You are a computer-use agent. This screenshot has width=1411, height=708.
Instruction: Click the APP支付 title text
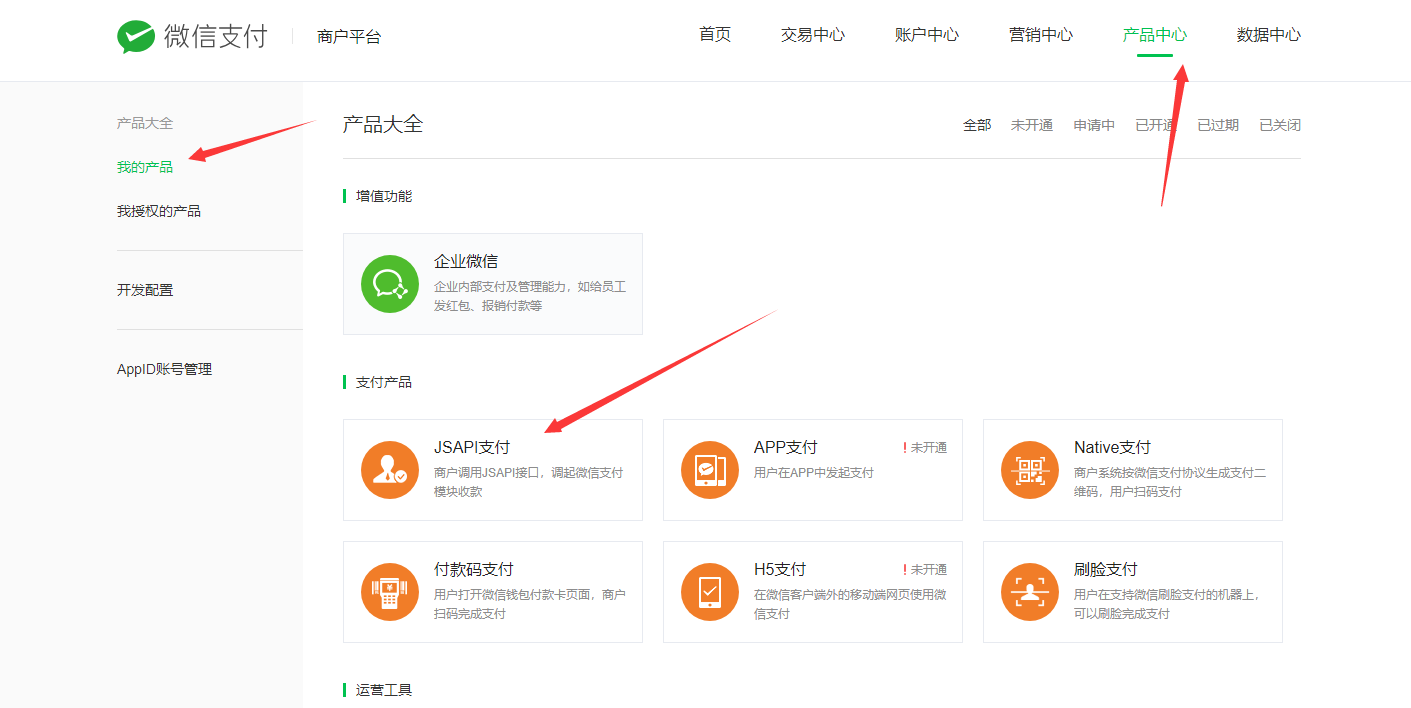coord(786,447)
